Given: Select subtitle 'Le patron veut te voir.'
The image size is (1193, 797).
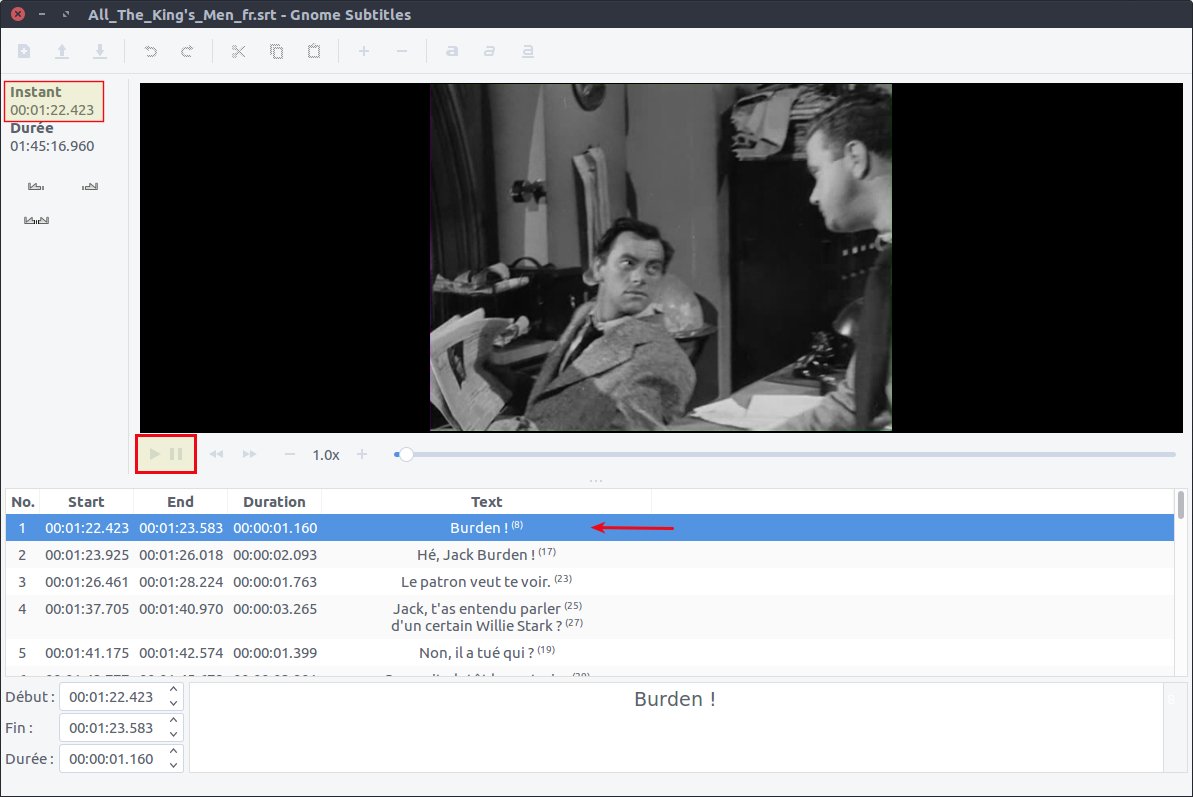Looking at the screenshot, I should coord(590,582).
